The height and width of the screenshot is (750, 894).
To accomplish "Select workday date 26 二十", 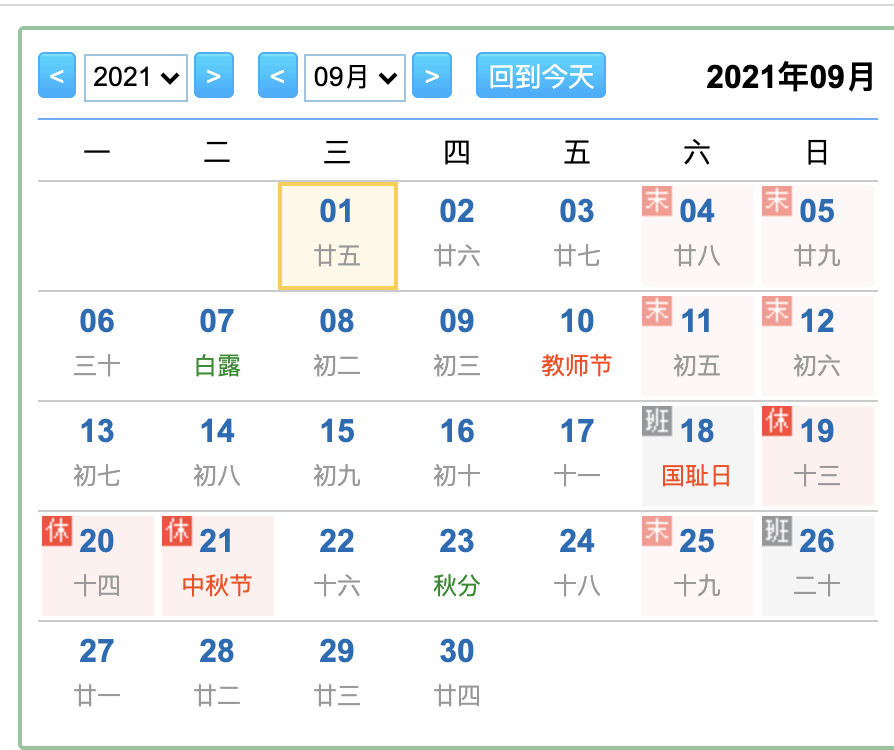I will 818,566.
